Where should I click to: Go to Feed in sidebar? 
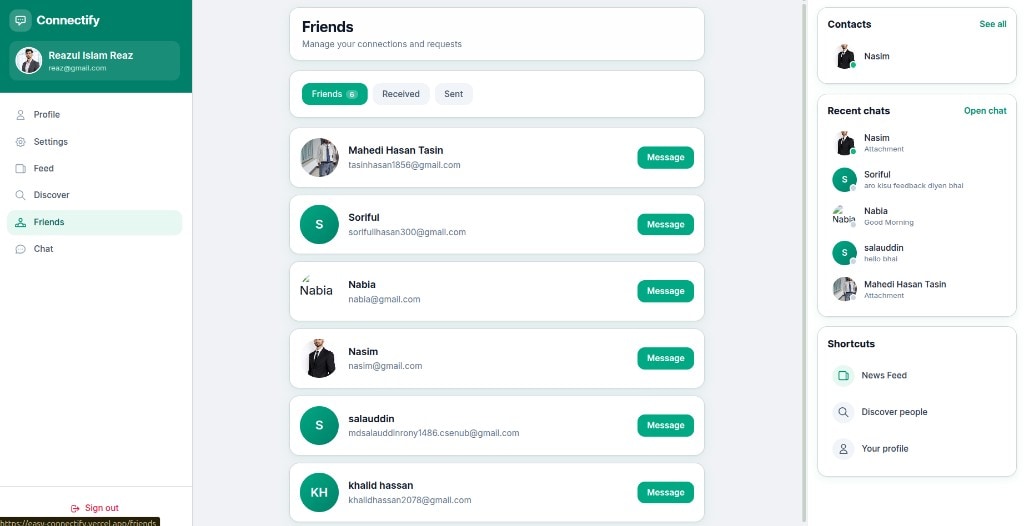pos(20,169)
